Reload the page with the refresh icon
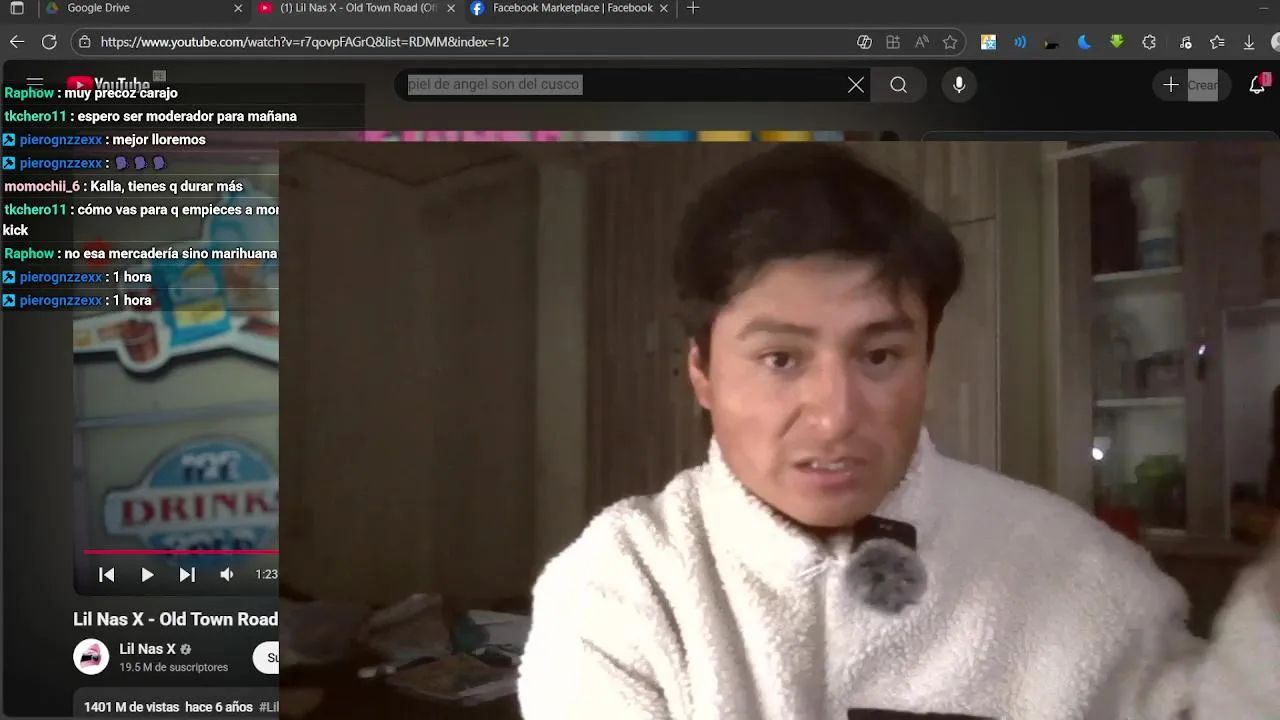 click(49, 42)
